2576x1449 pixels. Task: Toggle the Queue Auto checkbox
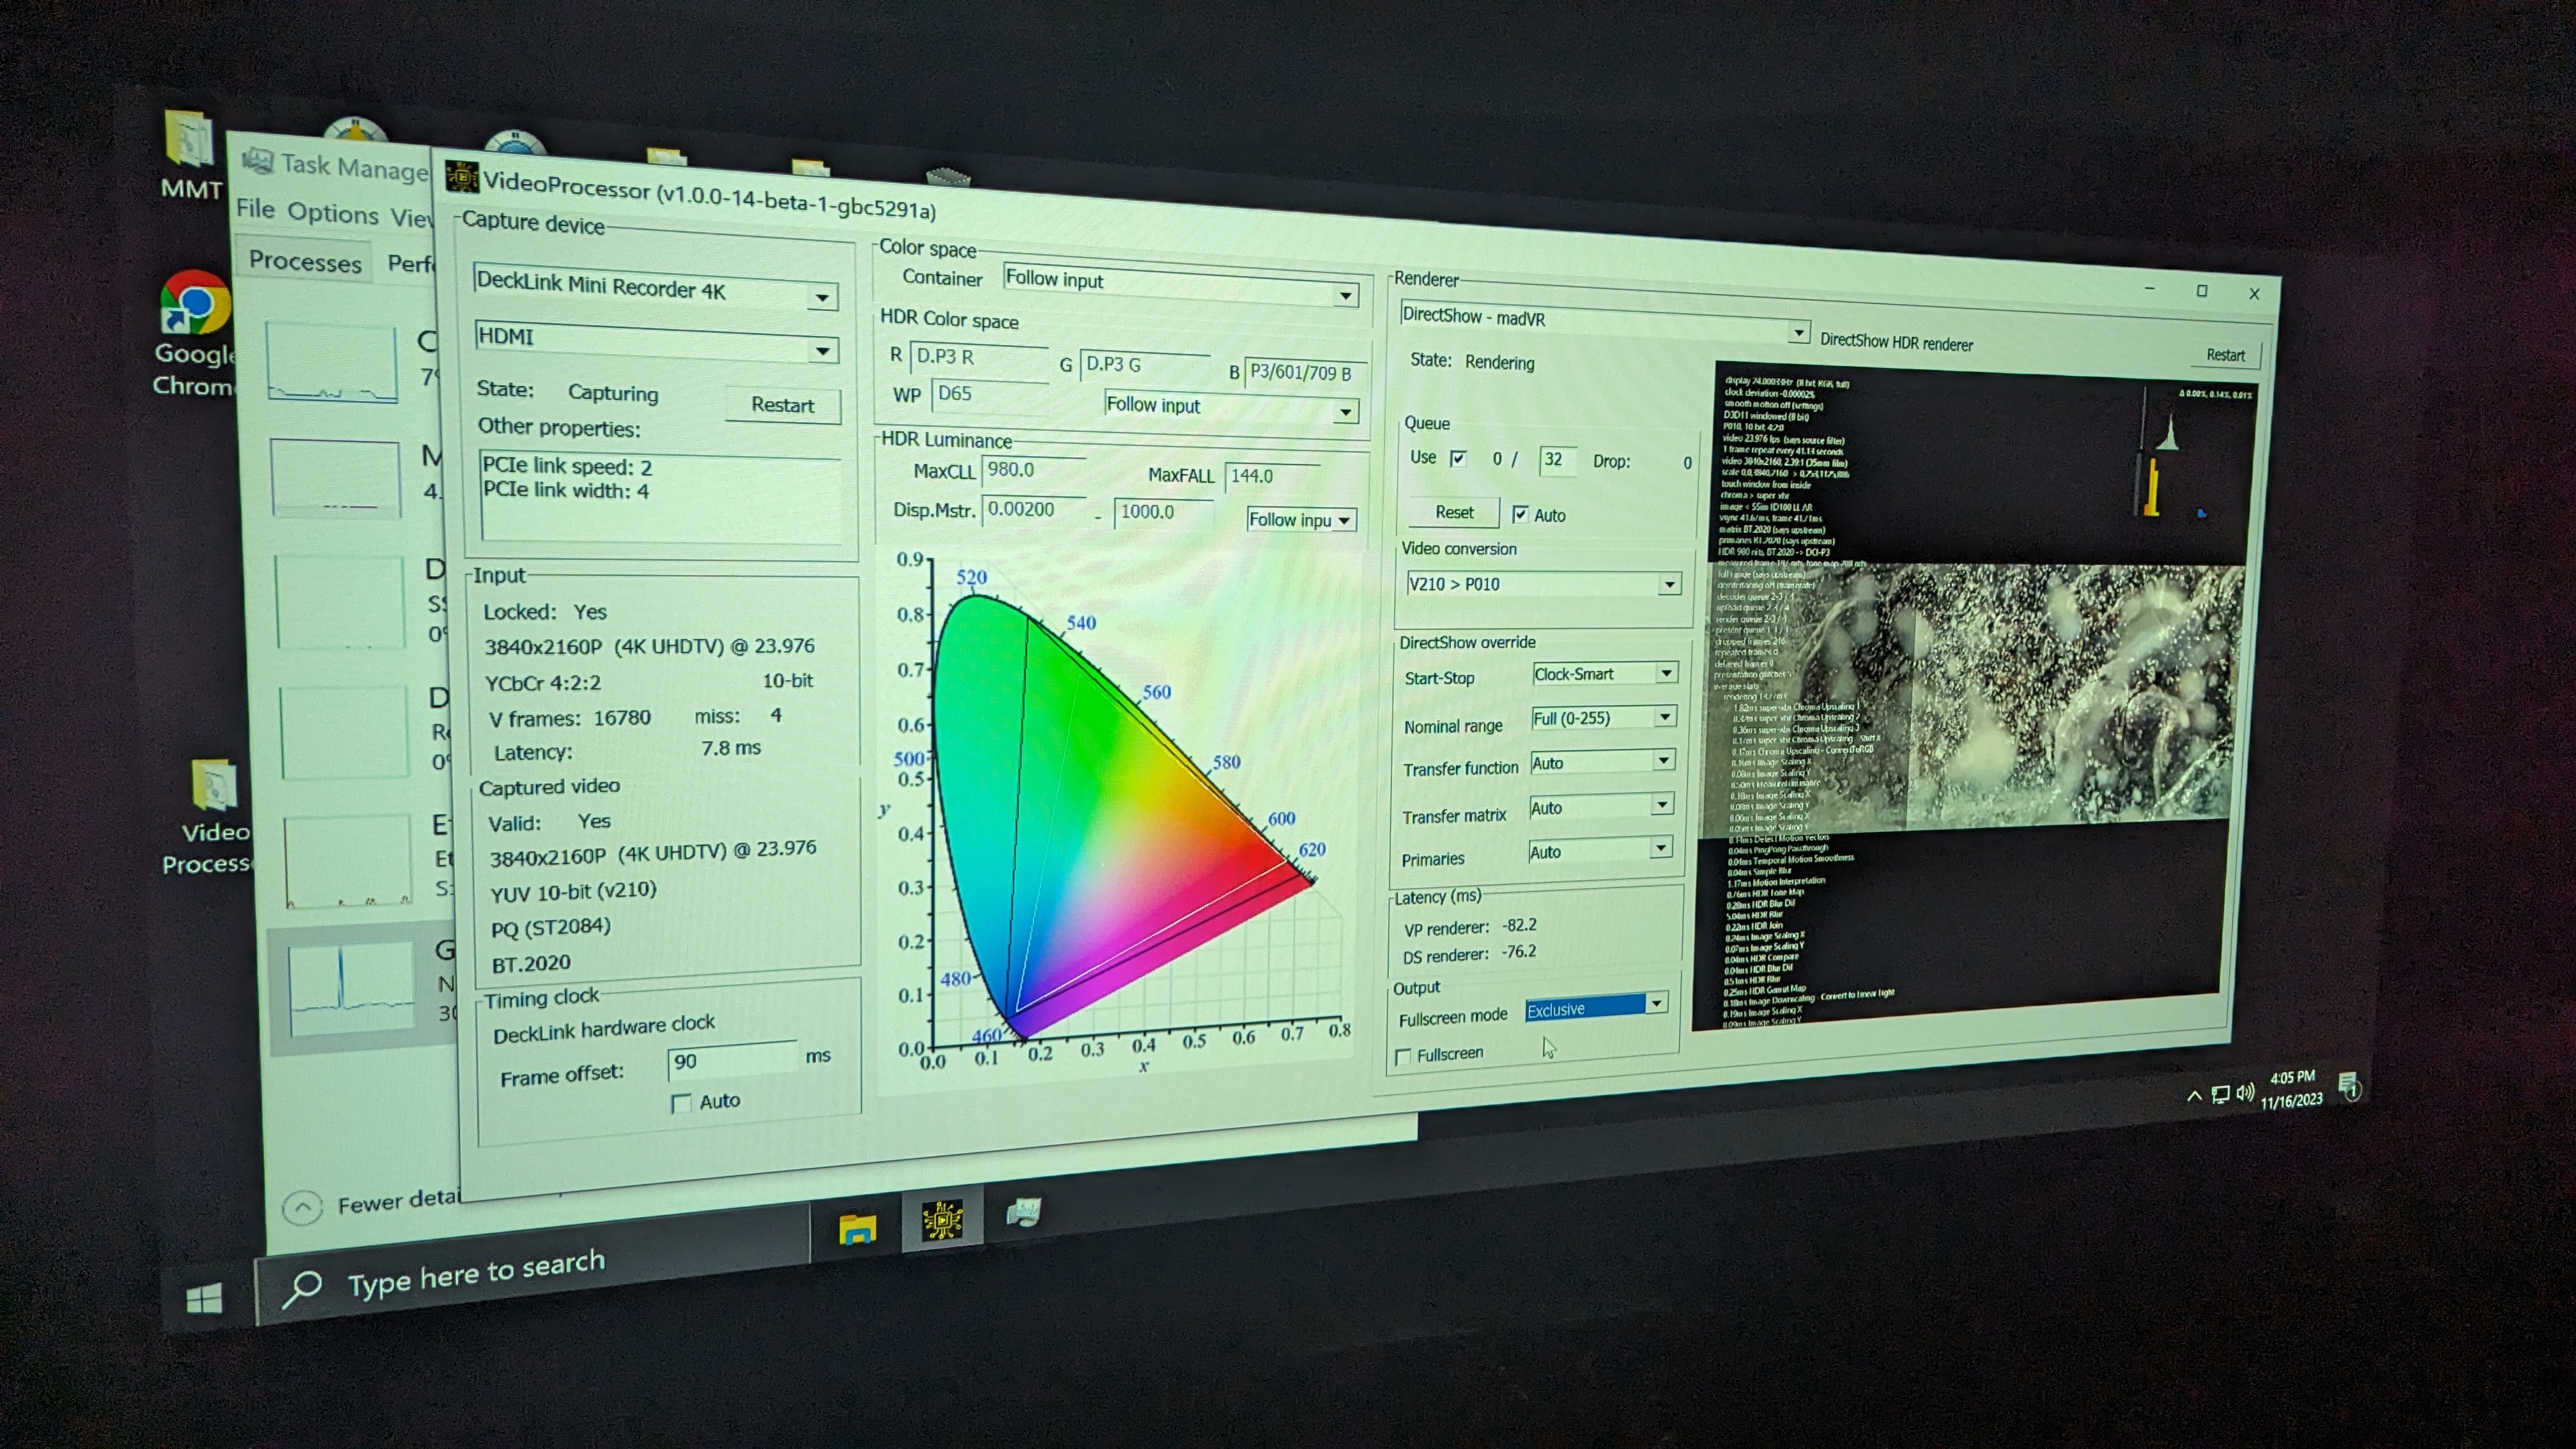tap(1520, 514)
